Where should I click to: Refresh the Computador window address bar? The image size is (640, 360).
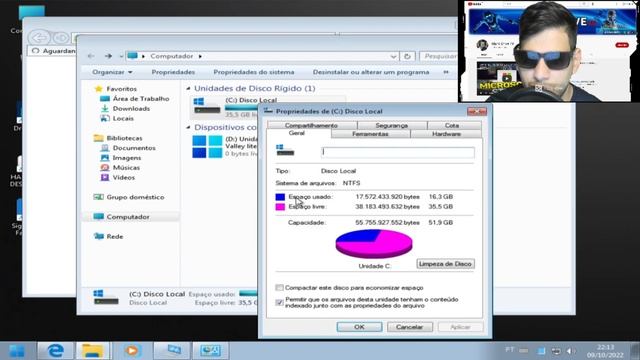(407, 56)
